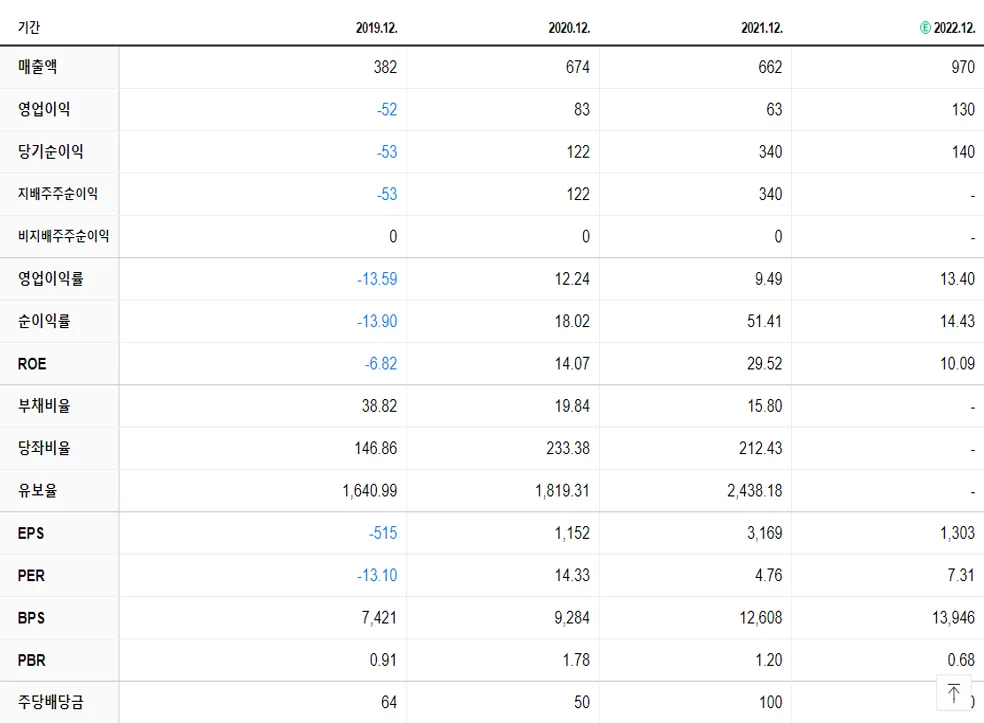Click the operating margin value -13.59

[377, 279]
